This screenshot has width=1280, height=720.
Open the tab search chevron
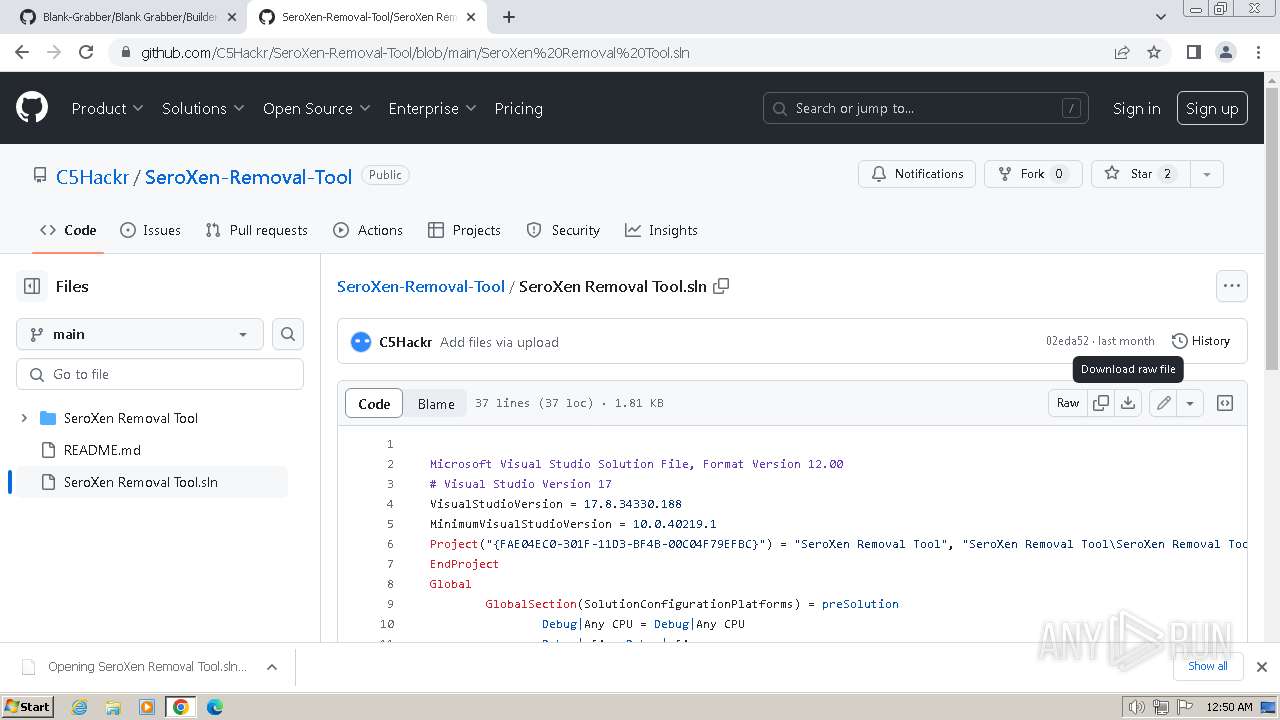point(1161,17)
